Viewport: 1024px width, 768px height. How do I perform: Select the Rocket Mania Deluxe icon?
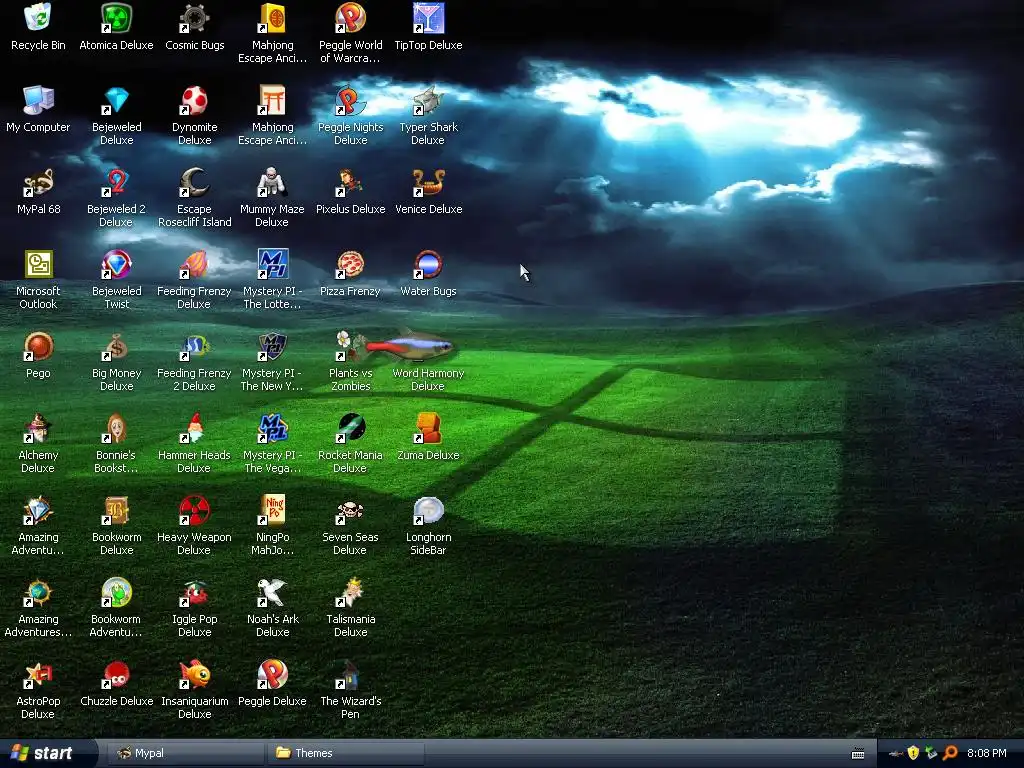tap(351, 428)
